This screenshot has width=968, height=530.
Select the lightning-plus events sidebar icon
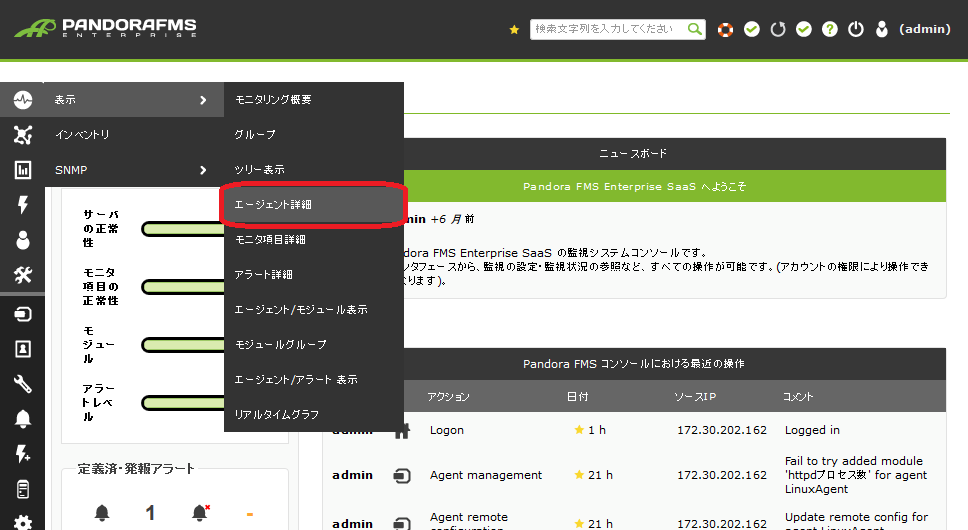coord(23,454)
